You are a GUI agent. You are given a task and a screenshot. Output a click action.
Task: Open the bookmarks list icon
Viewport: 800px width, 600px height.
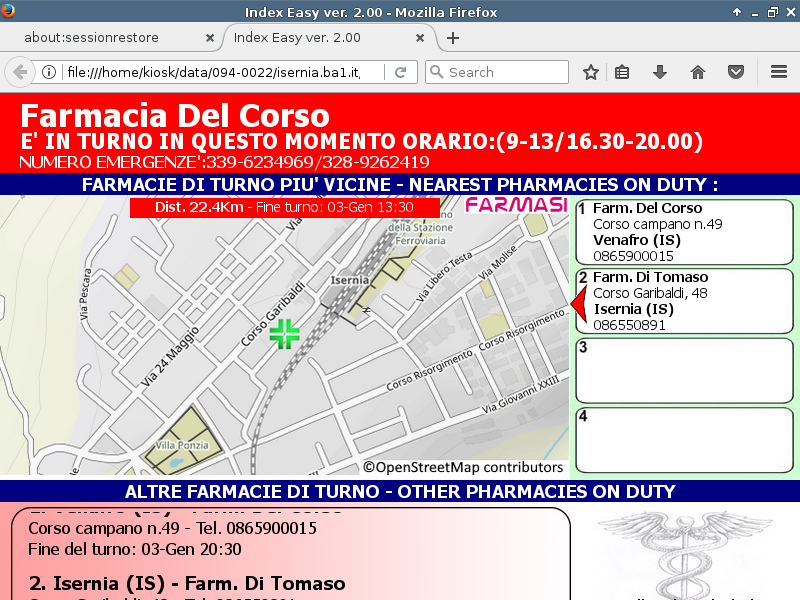pos(622,72)
